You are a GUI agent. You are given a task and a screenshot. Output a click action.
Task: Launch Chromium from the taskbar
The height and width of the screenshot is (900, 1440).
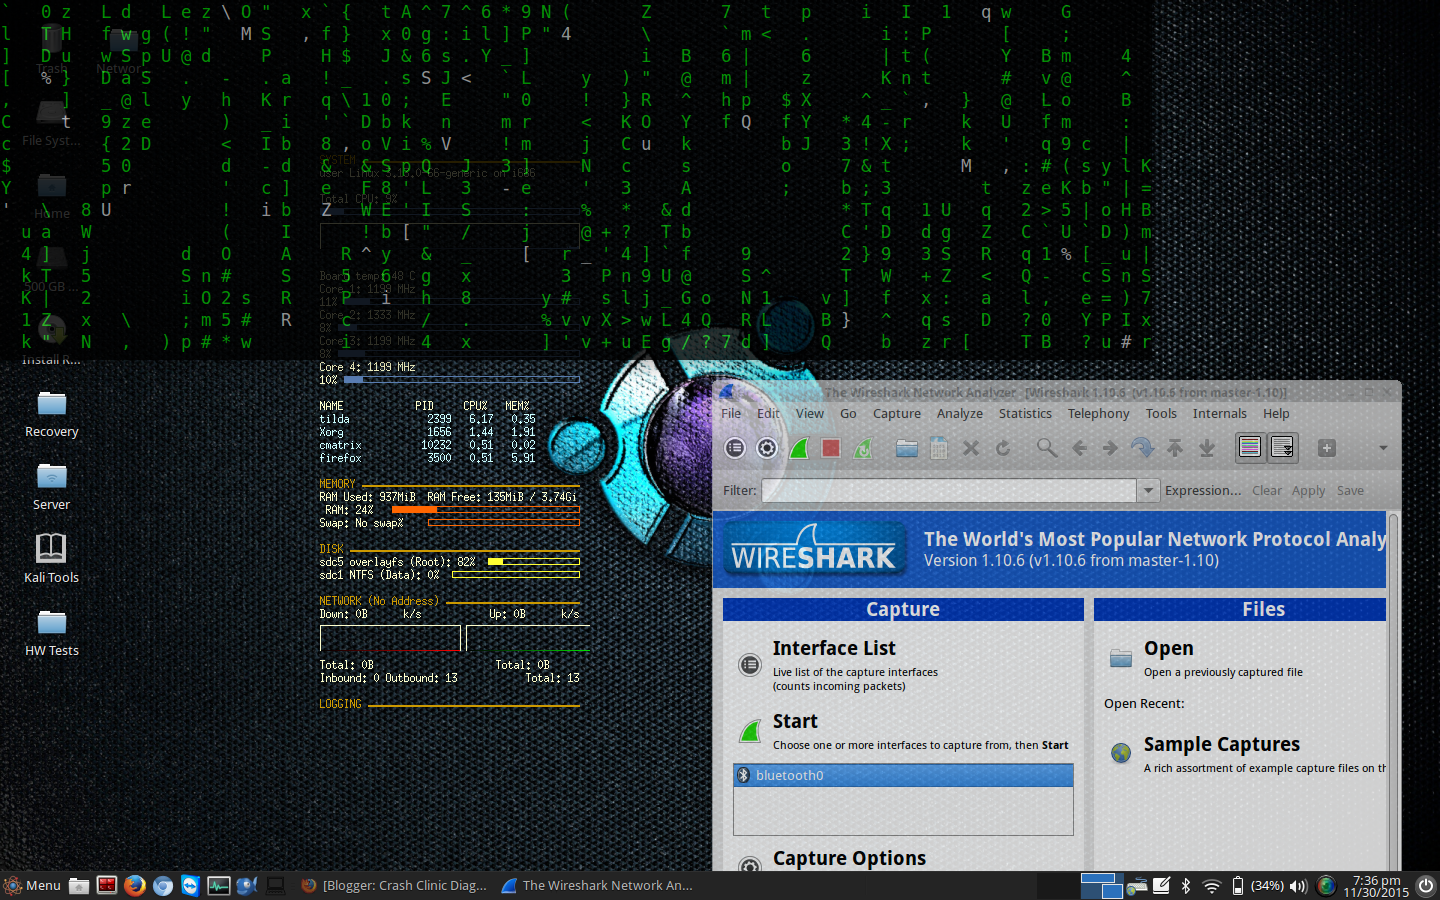162,885
